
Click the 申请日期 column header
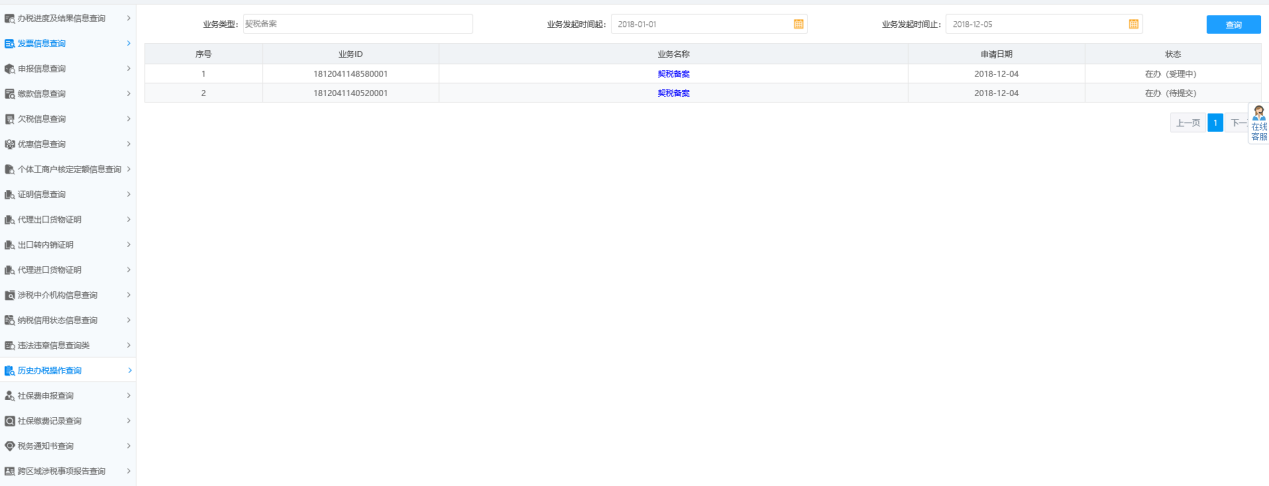point(996,53)
